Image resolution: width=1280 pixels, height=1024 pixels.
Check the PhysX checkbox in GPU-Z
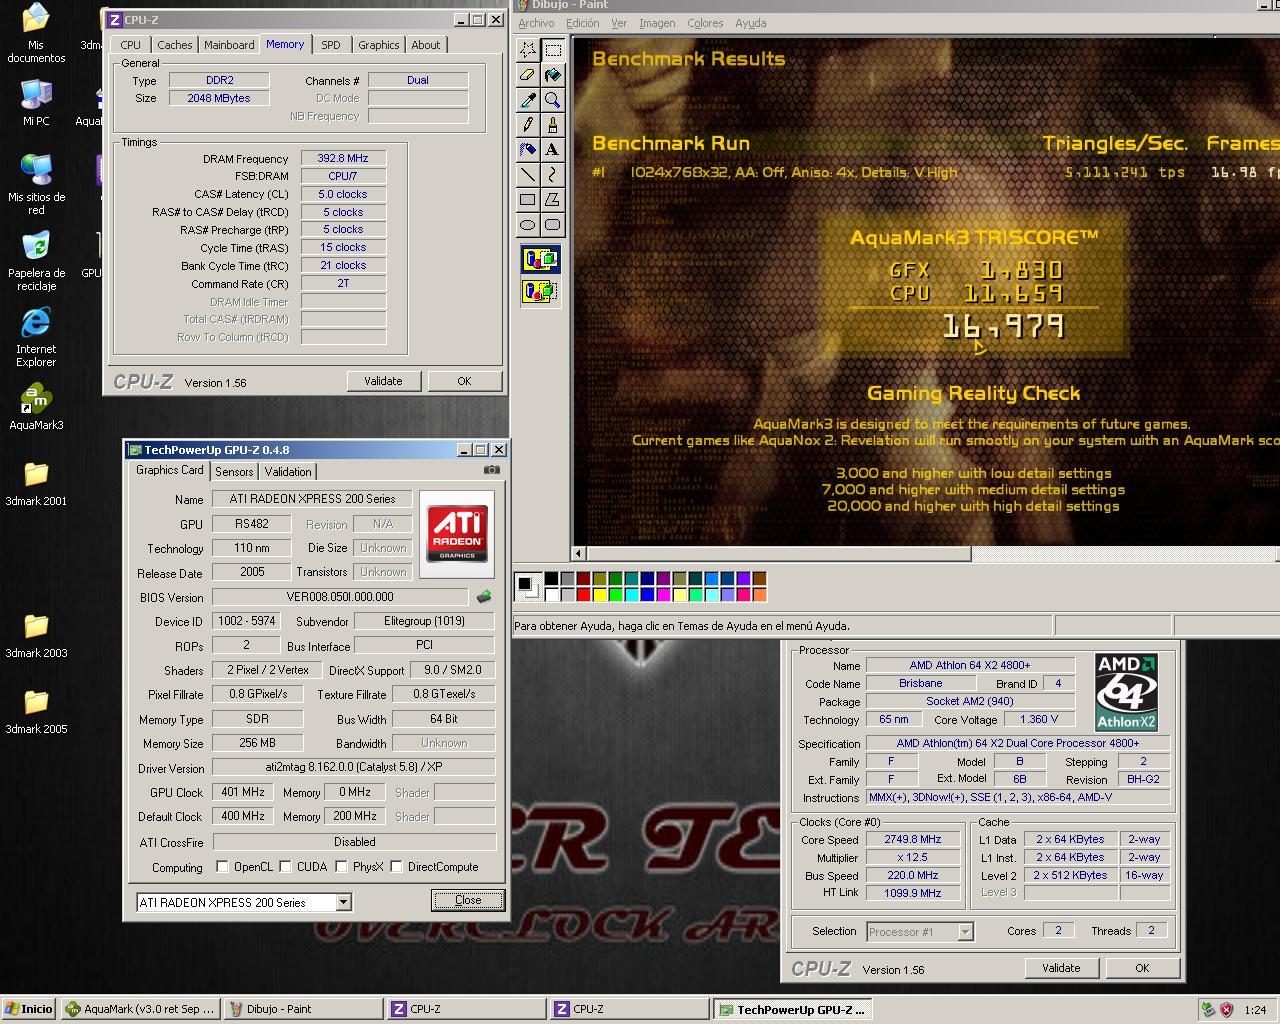click(341, 867)
